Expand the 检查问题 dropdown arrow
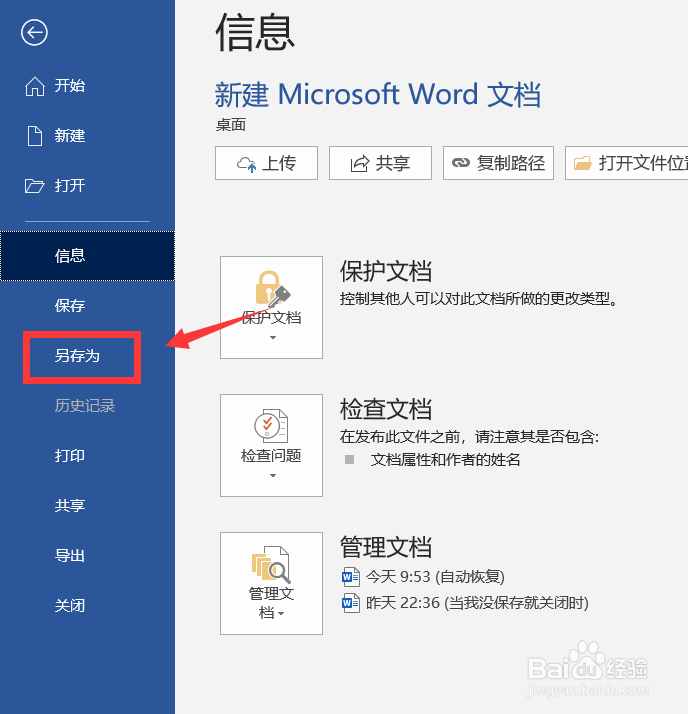688x714 pixels. [273, 475]
